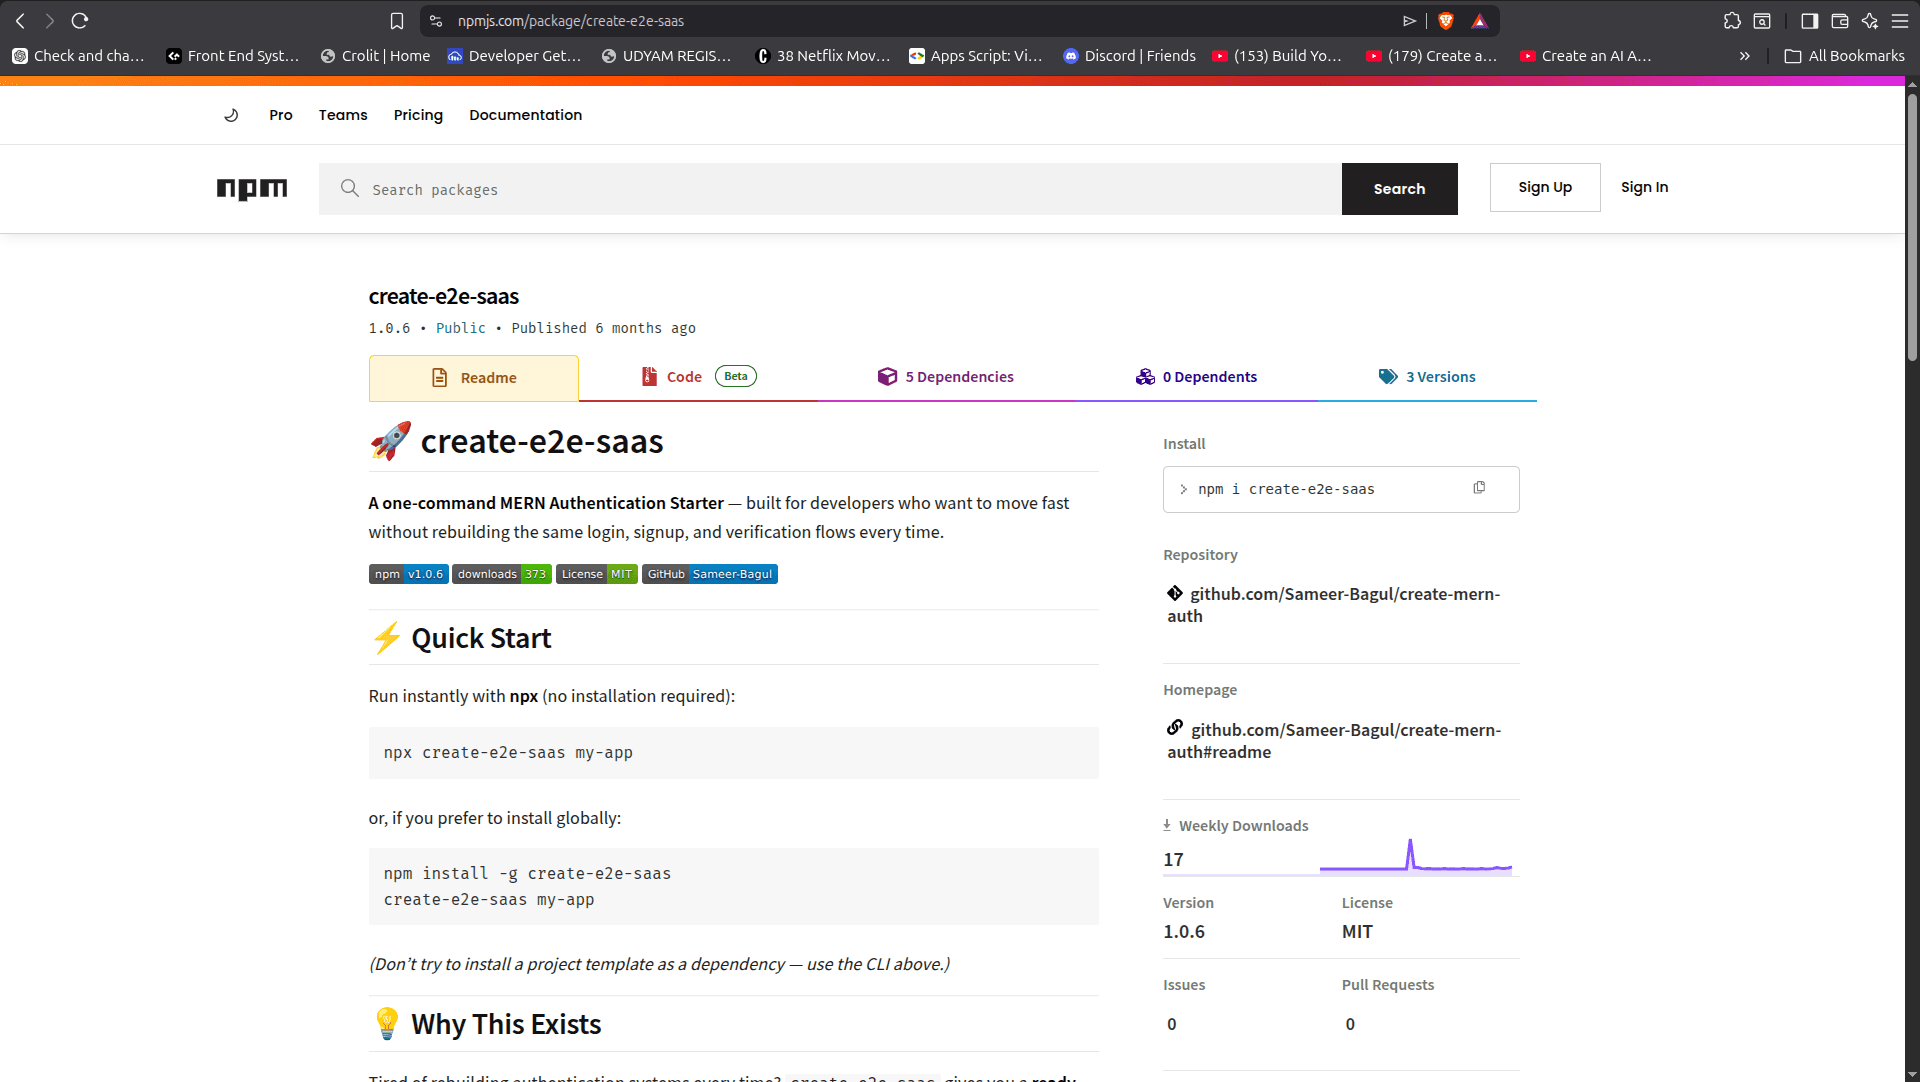Click the Brave Rewards triangle icon

[1480, 21]
